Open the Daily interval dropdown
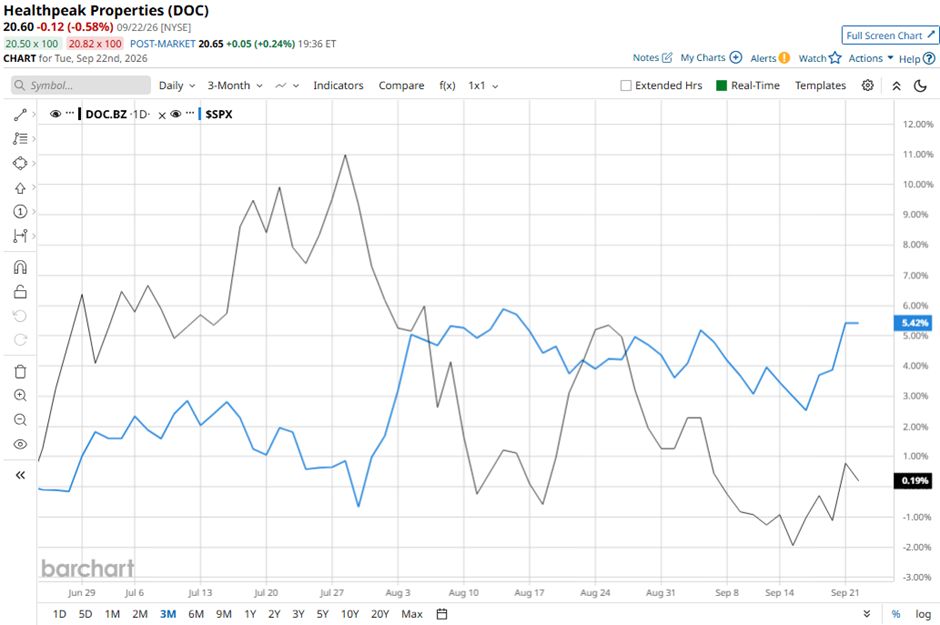 [x=177, y=86]
